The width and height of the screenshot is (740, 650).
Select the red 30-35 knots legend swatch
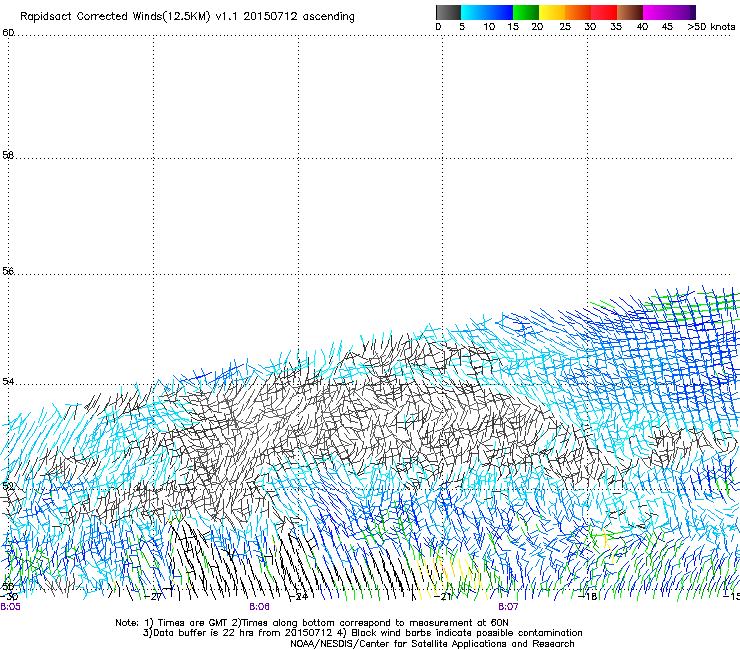[x=604, y=12]
